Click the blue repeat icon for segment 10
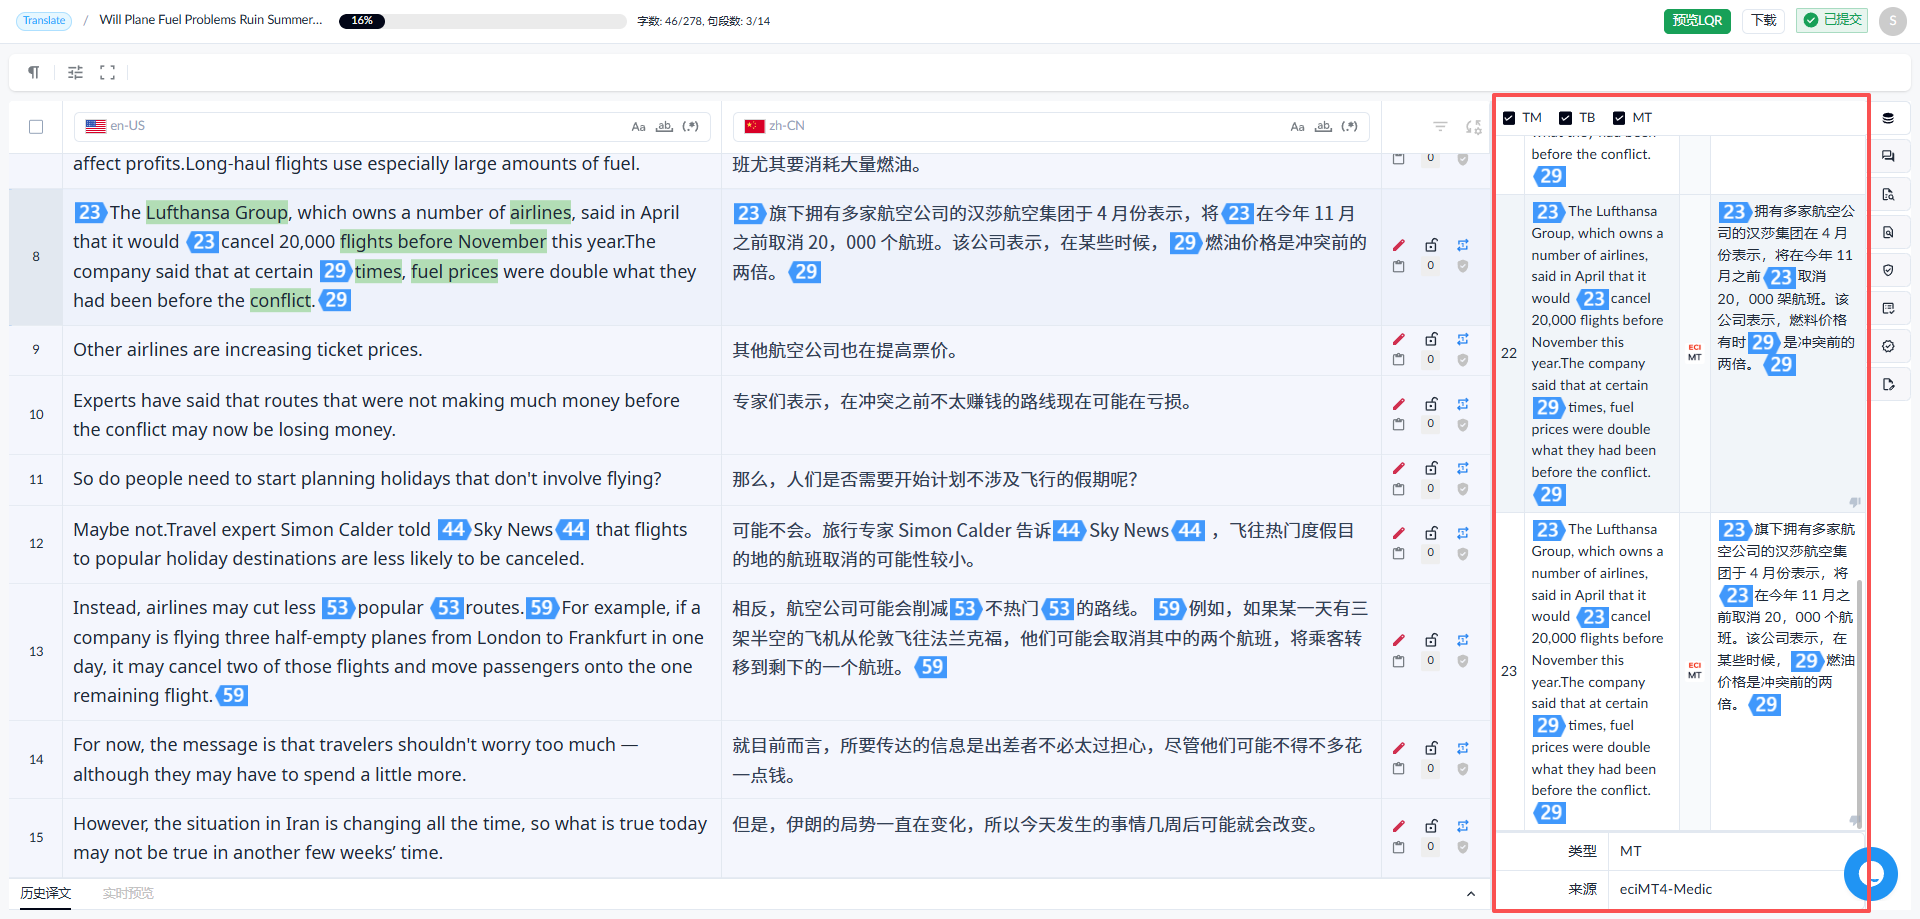The image size is (1920, 919). [1463, 404]
